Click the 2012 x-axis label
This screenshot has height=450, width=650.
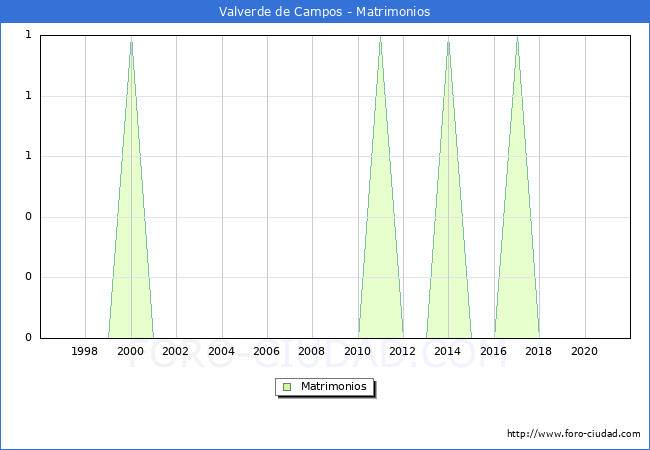(402, 351)
